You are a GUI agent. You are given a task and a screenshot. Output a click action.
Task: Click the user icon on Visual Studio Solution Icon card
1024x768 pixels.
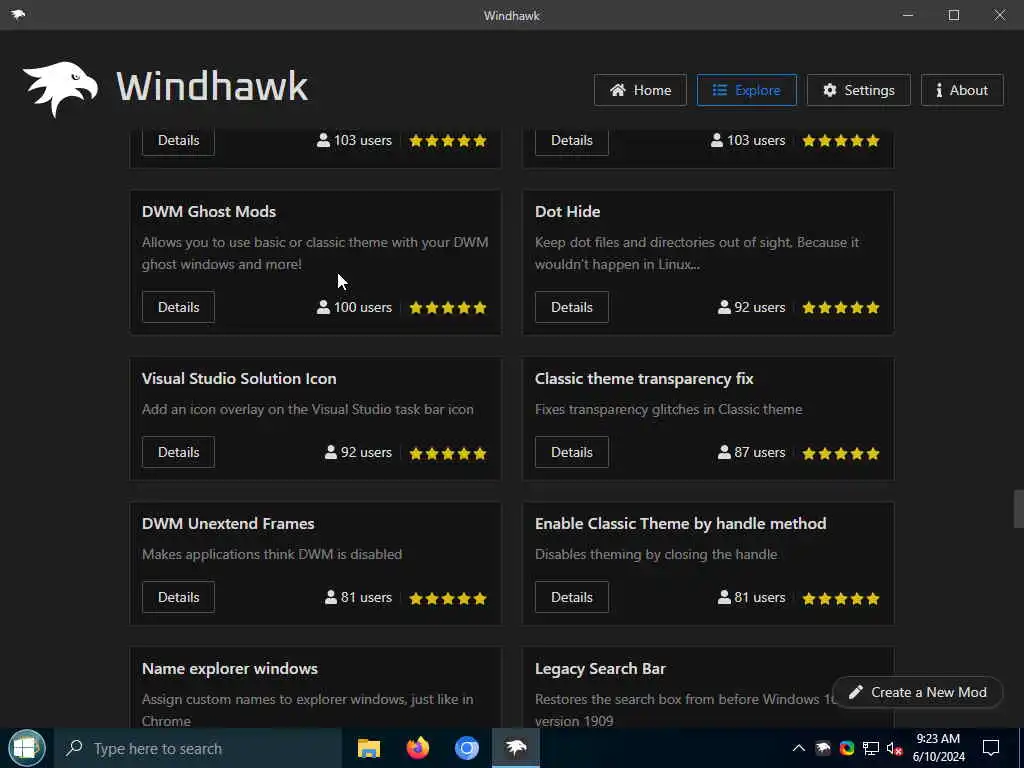[x=330, y=452]
